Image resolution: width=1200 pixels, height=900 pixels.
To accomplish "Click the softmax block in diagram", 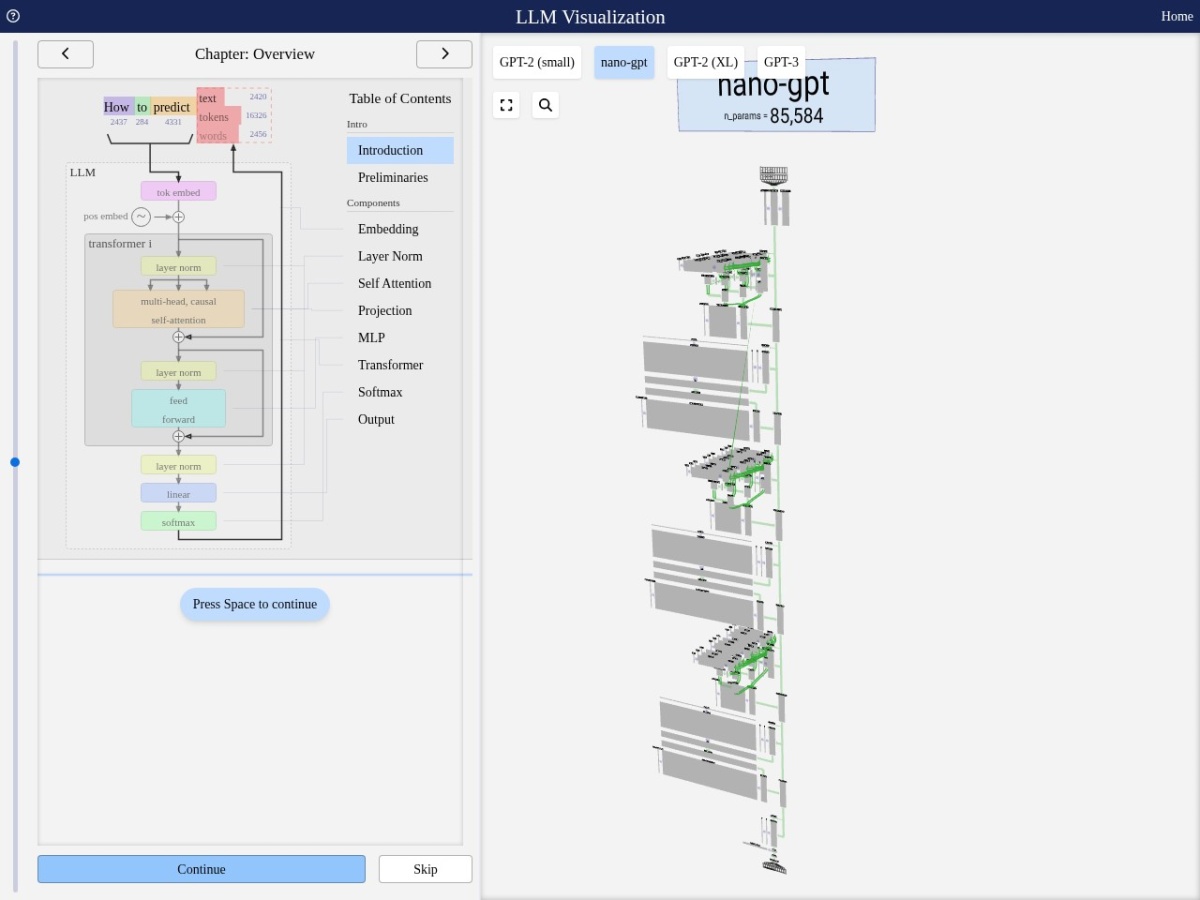I will (x=178, y=522).
